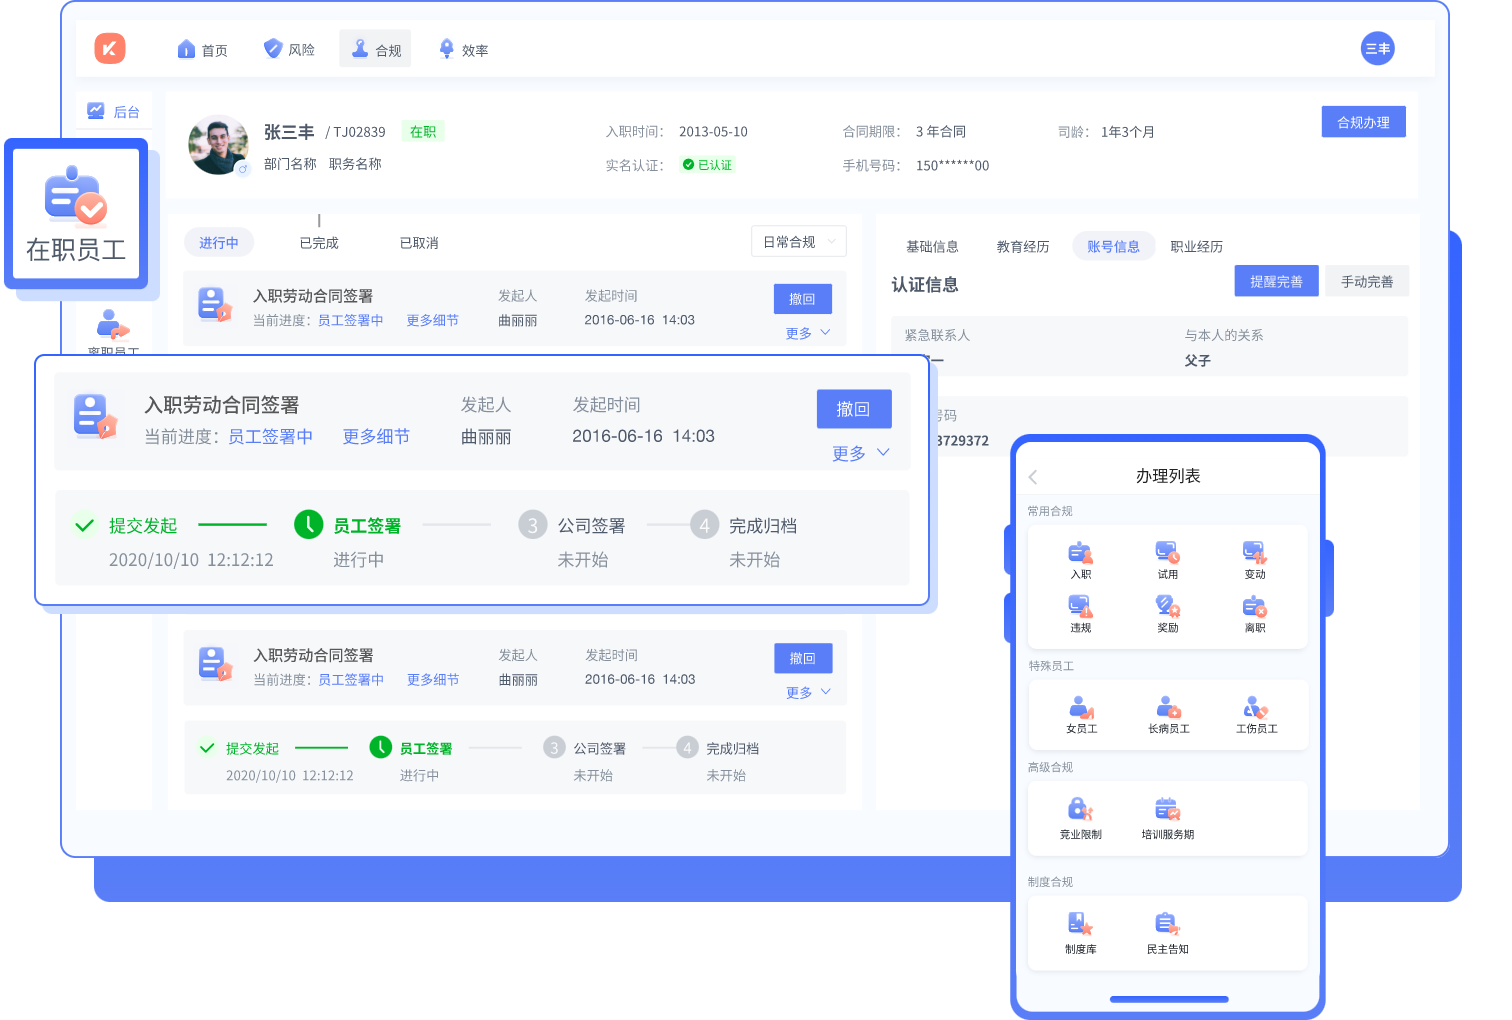Expand 更多 in the enlarged contract card
The height and width of the screenshot is (1020, 1512).
coord(860,453)
